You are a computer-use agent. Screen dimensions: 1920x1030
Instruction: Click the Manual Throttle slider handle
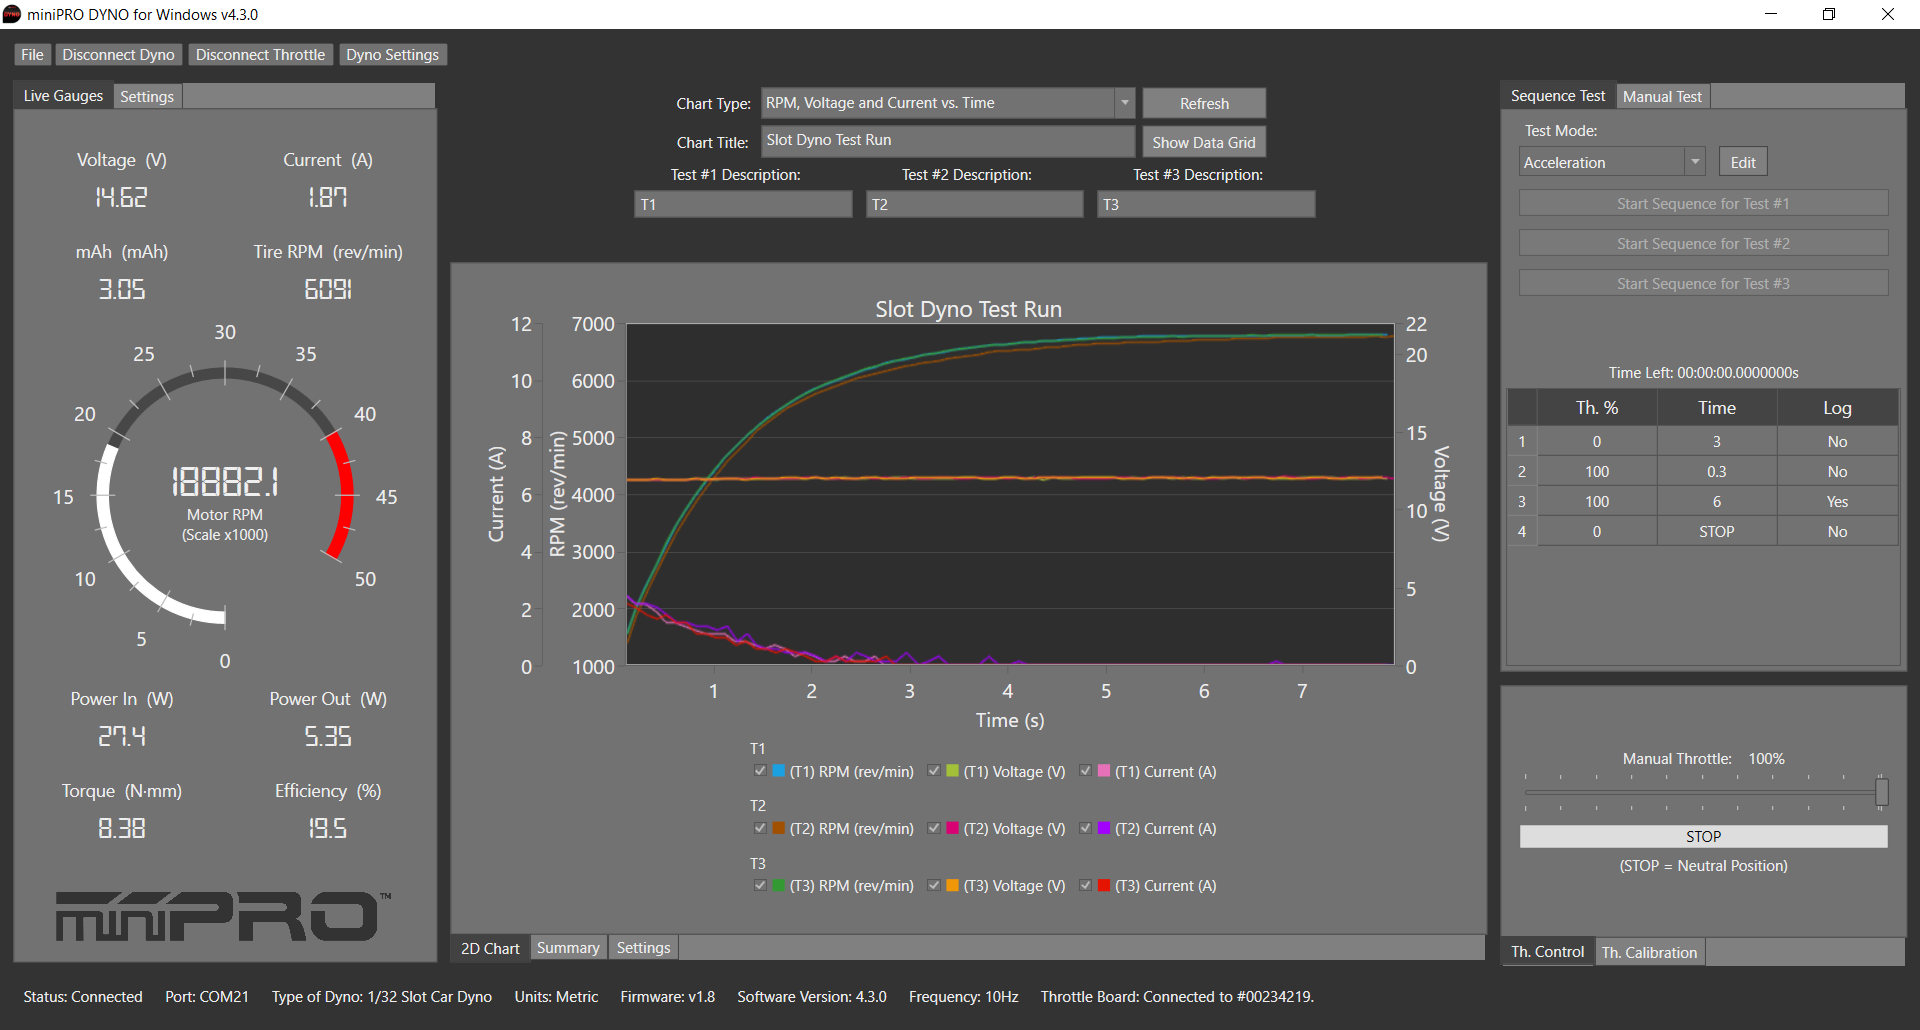click(x=1881, y=792)
